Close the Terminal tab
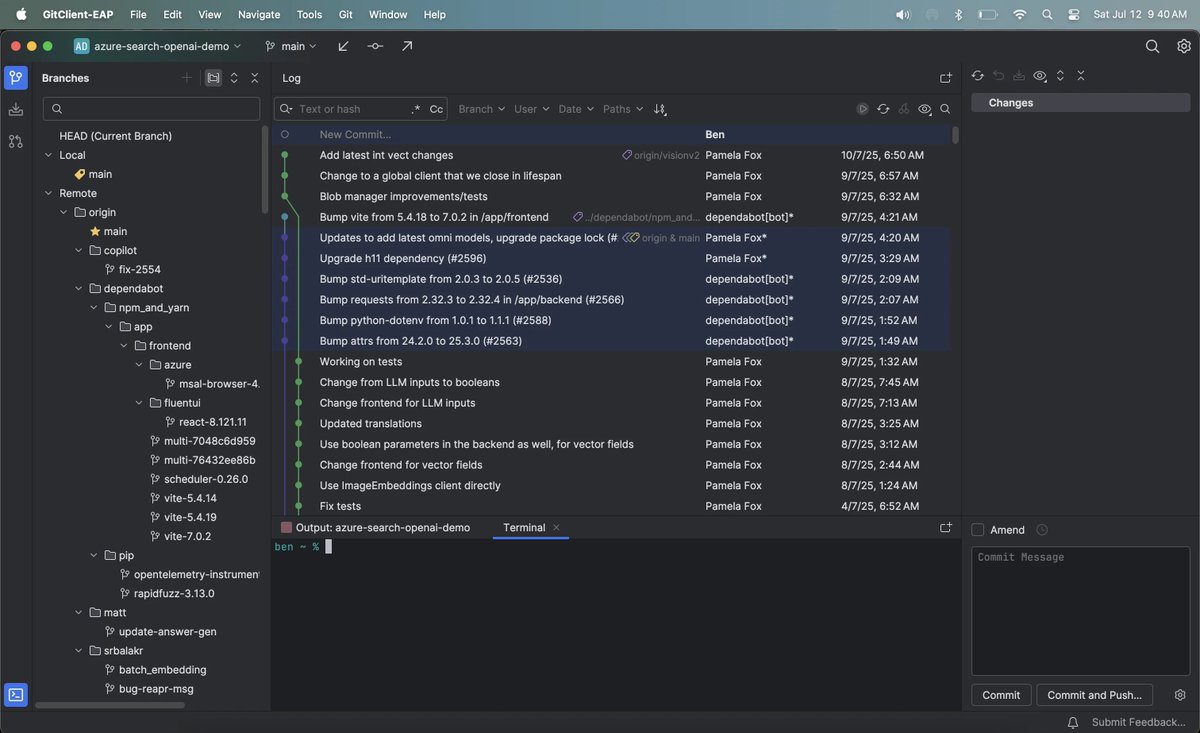This screenshot has width=1200, height=733. pos(557,528)
